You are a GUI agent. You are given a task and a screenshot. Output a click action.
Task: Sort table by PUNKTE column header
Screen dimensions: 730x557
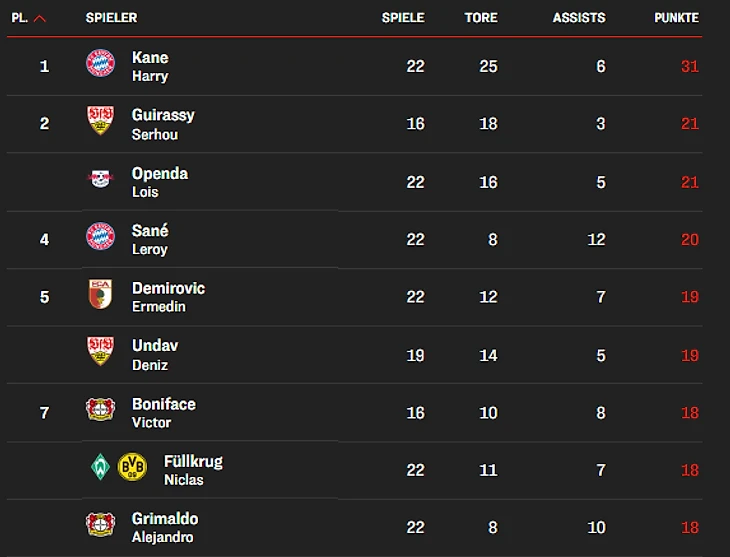(x=676, y=18)
